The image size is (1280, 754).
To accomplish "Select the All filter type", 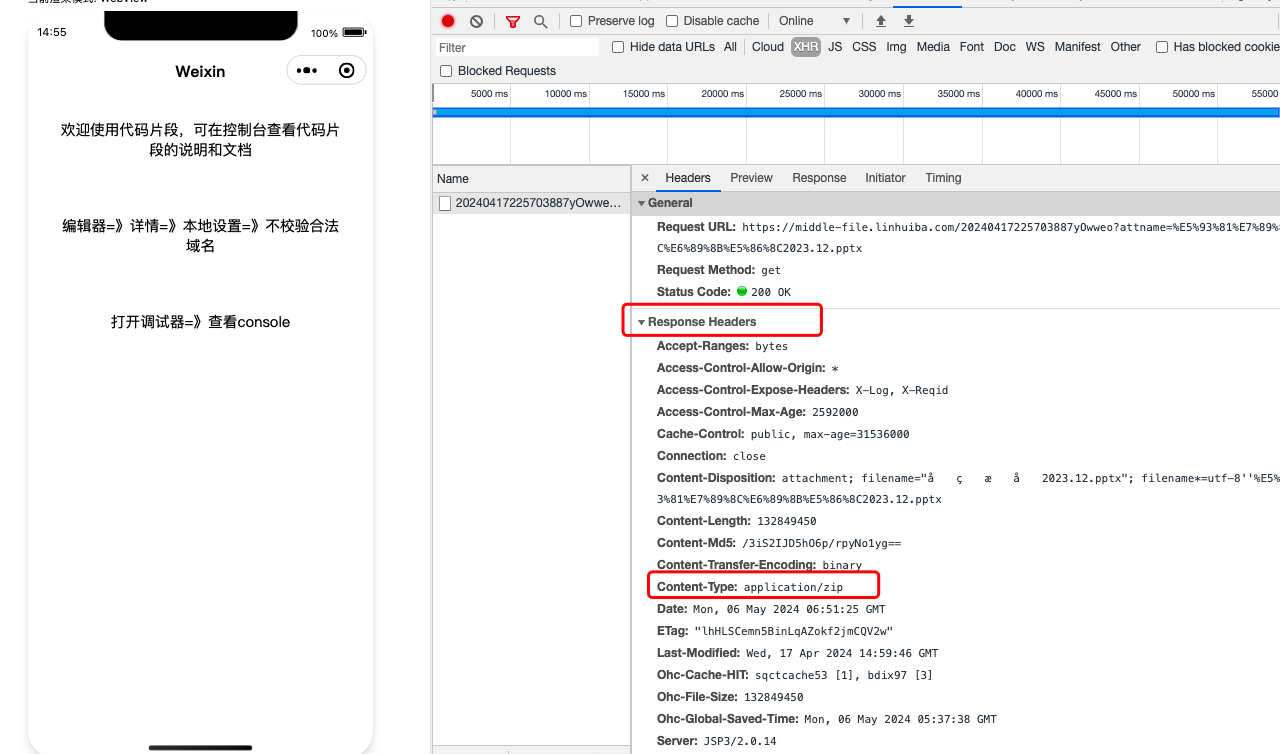I will click(730, 47).
